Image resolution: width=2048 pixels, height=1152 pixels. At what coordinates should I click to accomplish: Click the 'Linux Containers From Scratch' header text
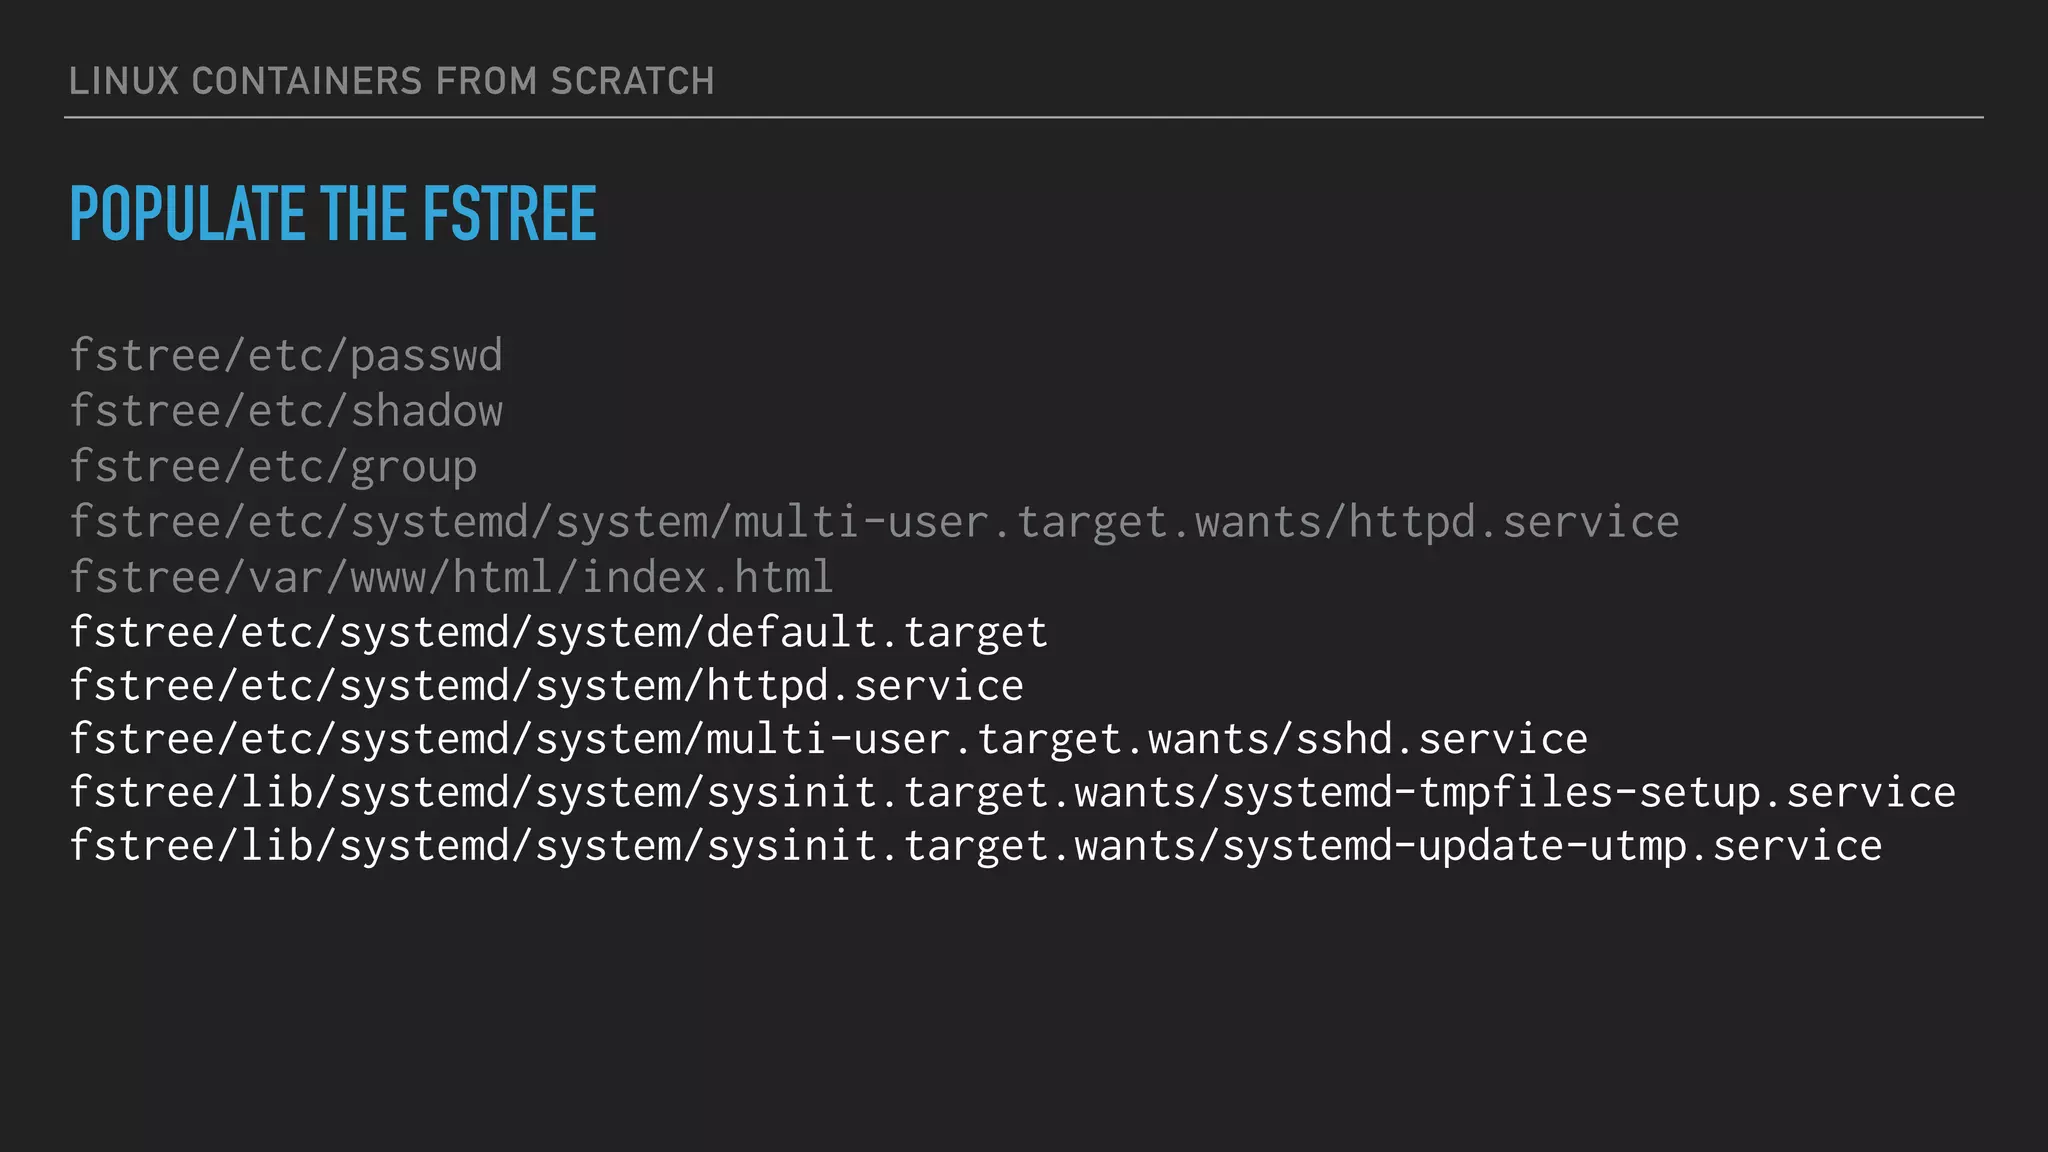pos(391,81)
